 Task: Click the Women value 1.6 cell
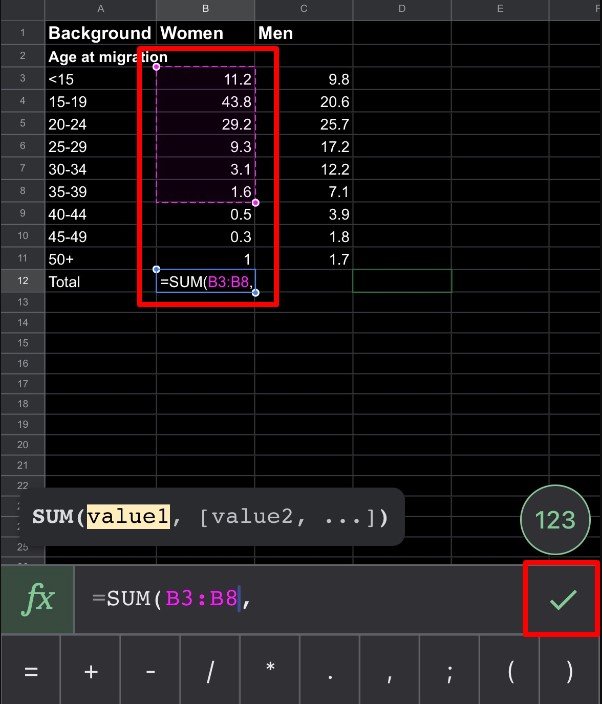pos(206,191)
